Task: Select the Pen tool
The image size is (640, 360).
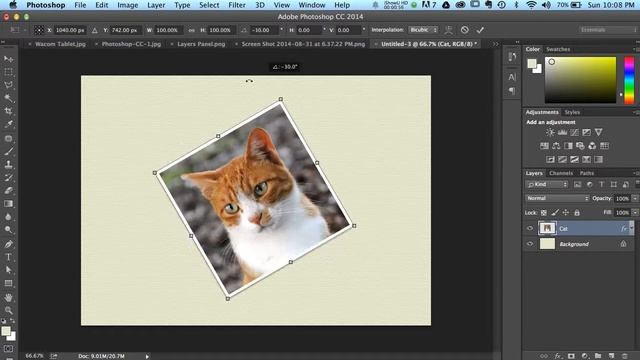Action: pyautogui.click(x=8, y=244)
